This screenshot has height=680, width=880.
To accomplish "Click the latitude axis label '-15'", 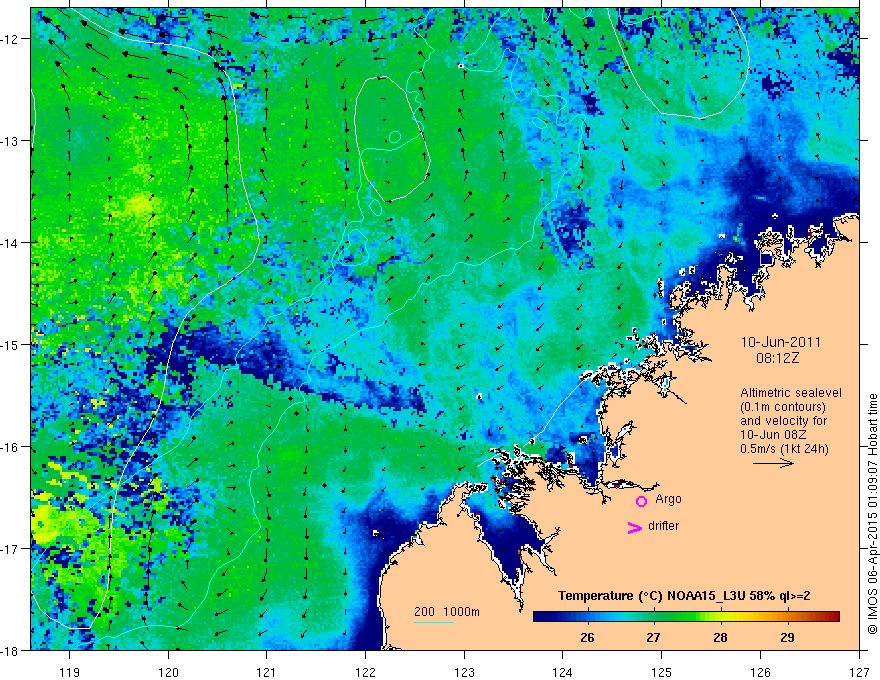I will [x=11, y=344].
